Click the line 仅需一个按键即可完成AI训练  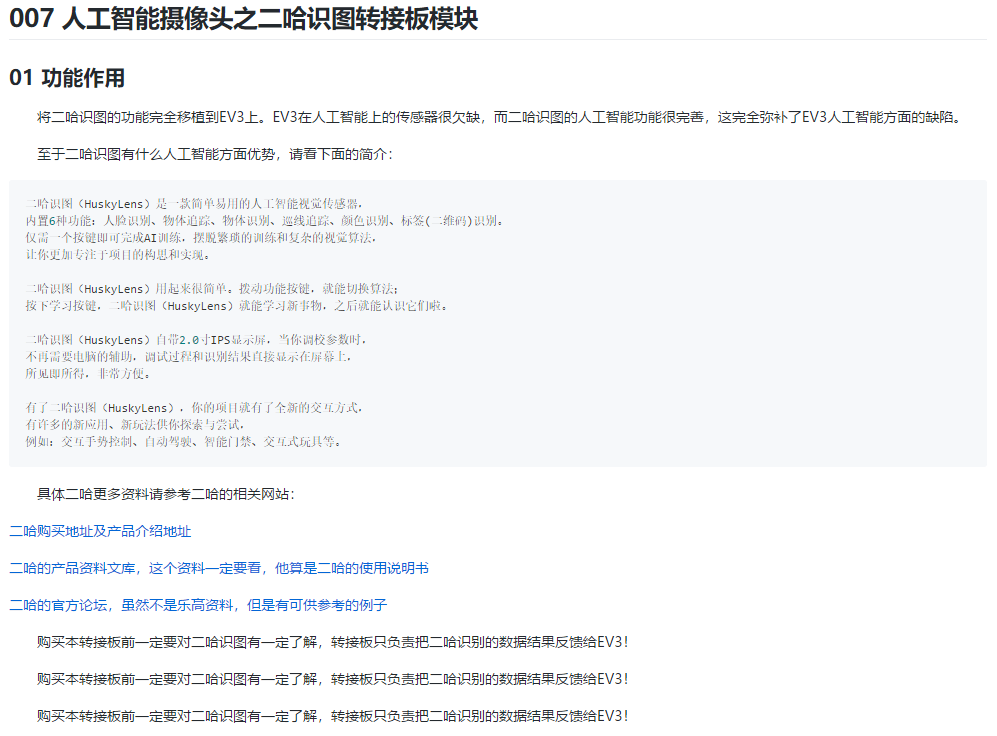click(201, 238)
